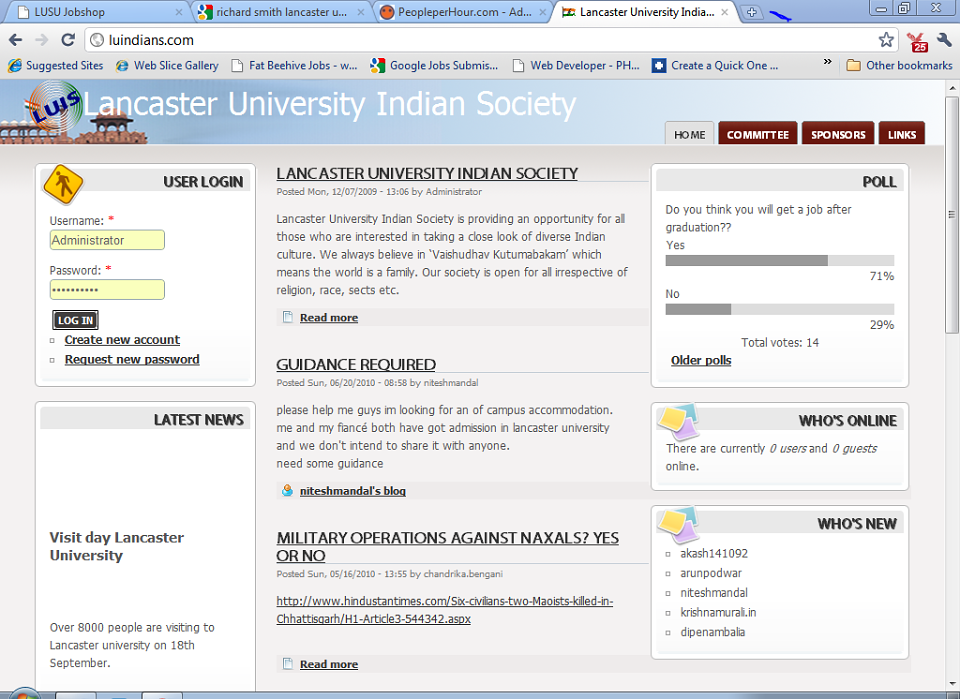The image size is (960, 699).
Task: Close the PeopleperHour.com tab
Action: (542, 12)
